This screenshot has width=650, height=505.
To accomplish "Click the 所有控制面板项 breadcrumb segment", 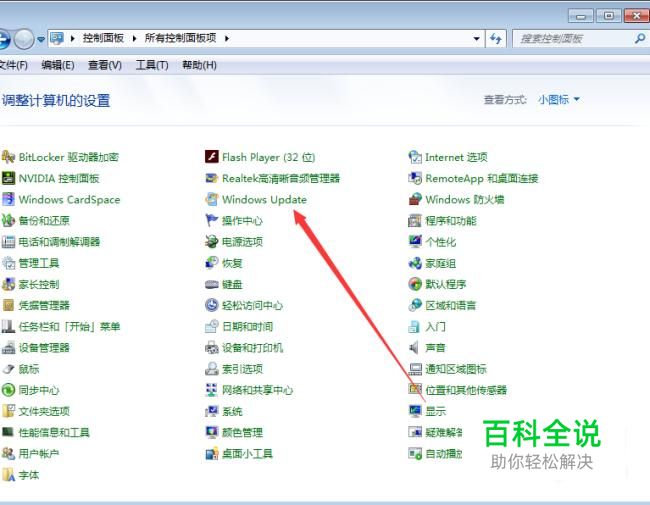I will [180, 39].
